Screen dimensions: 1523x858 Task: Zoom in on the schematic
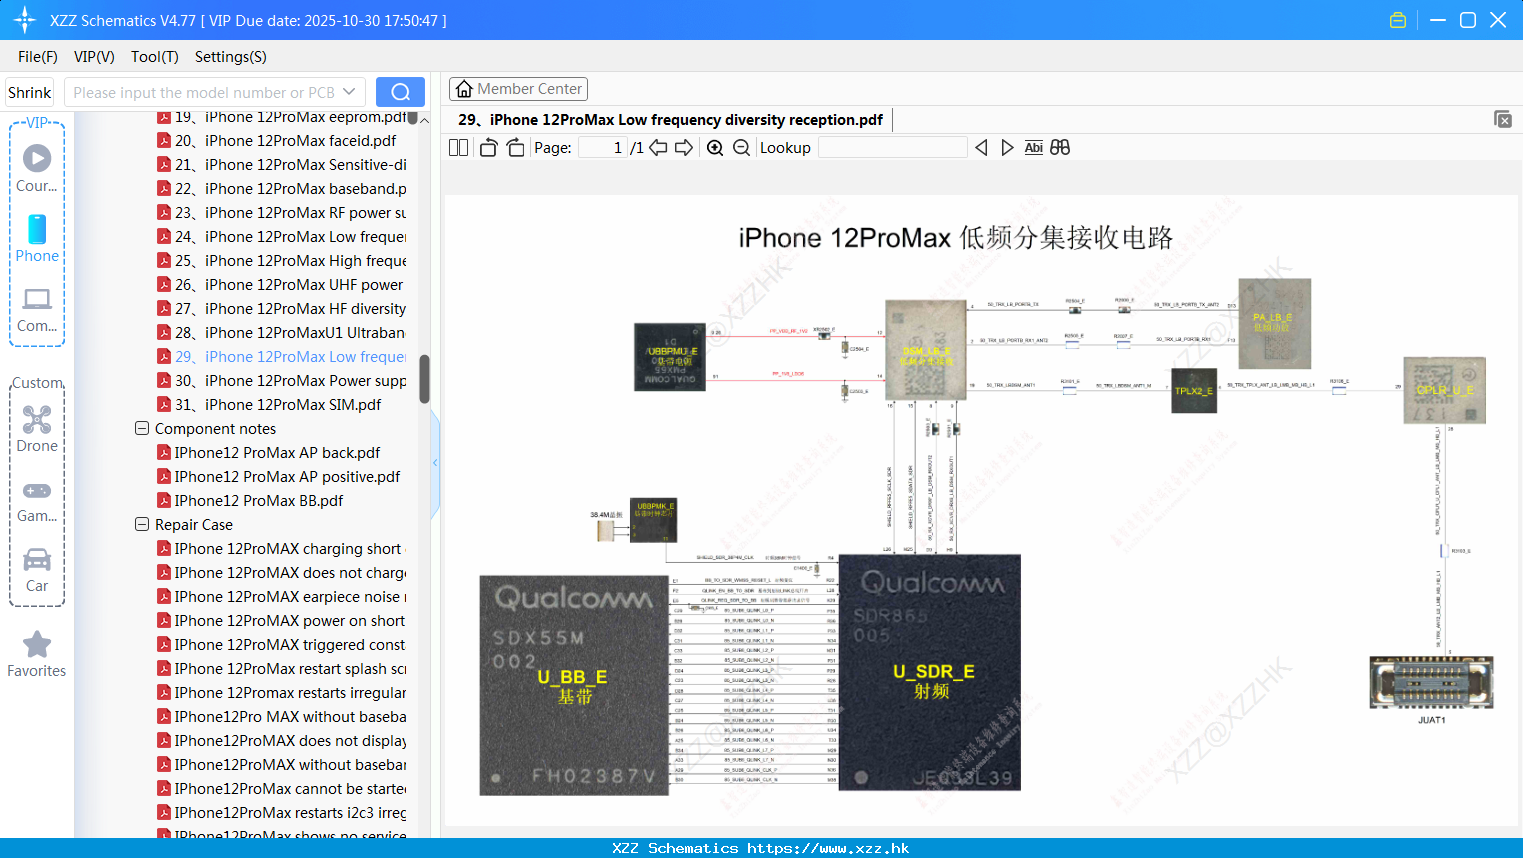[x=715, y=148]
